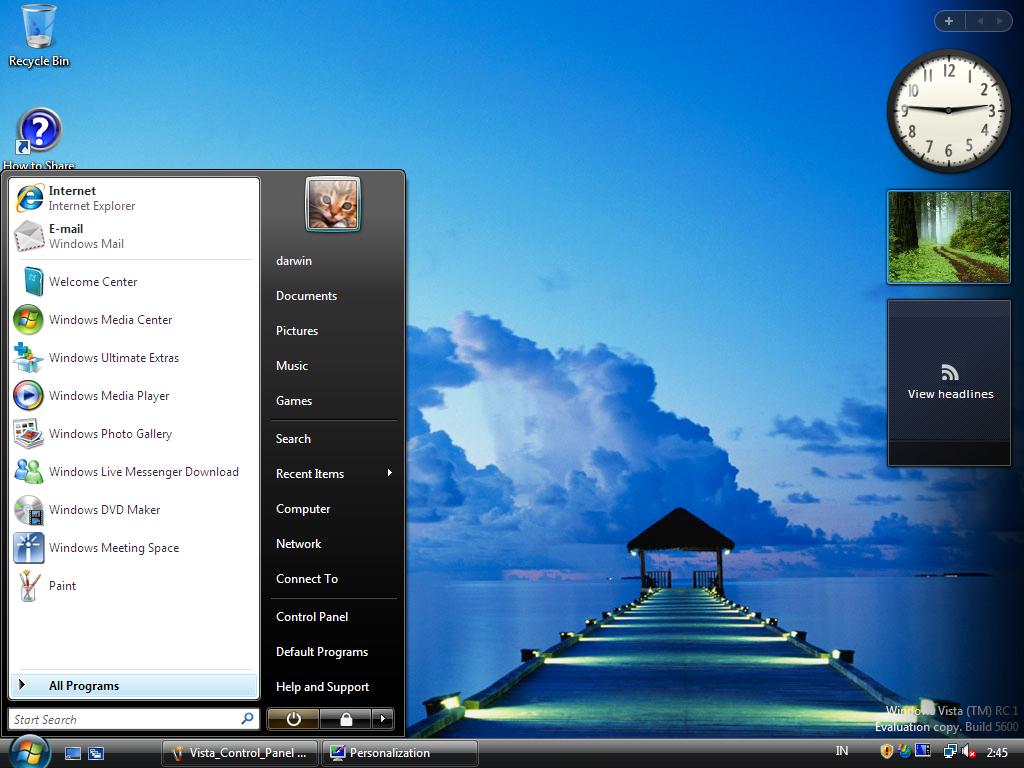1024x768 pixels.
Task: Open the security shield tray icon
Action: coord(886,752)
